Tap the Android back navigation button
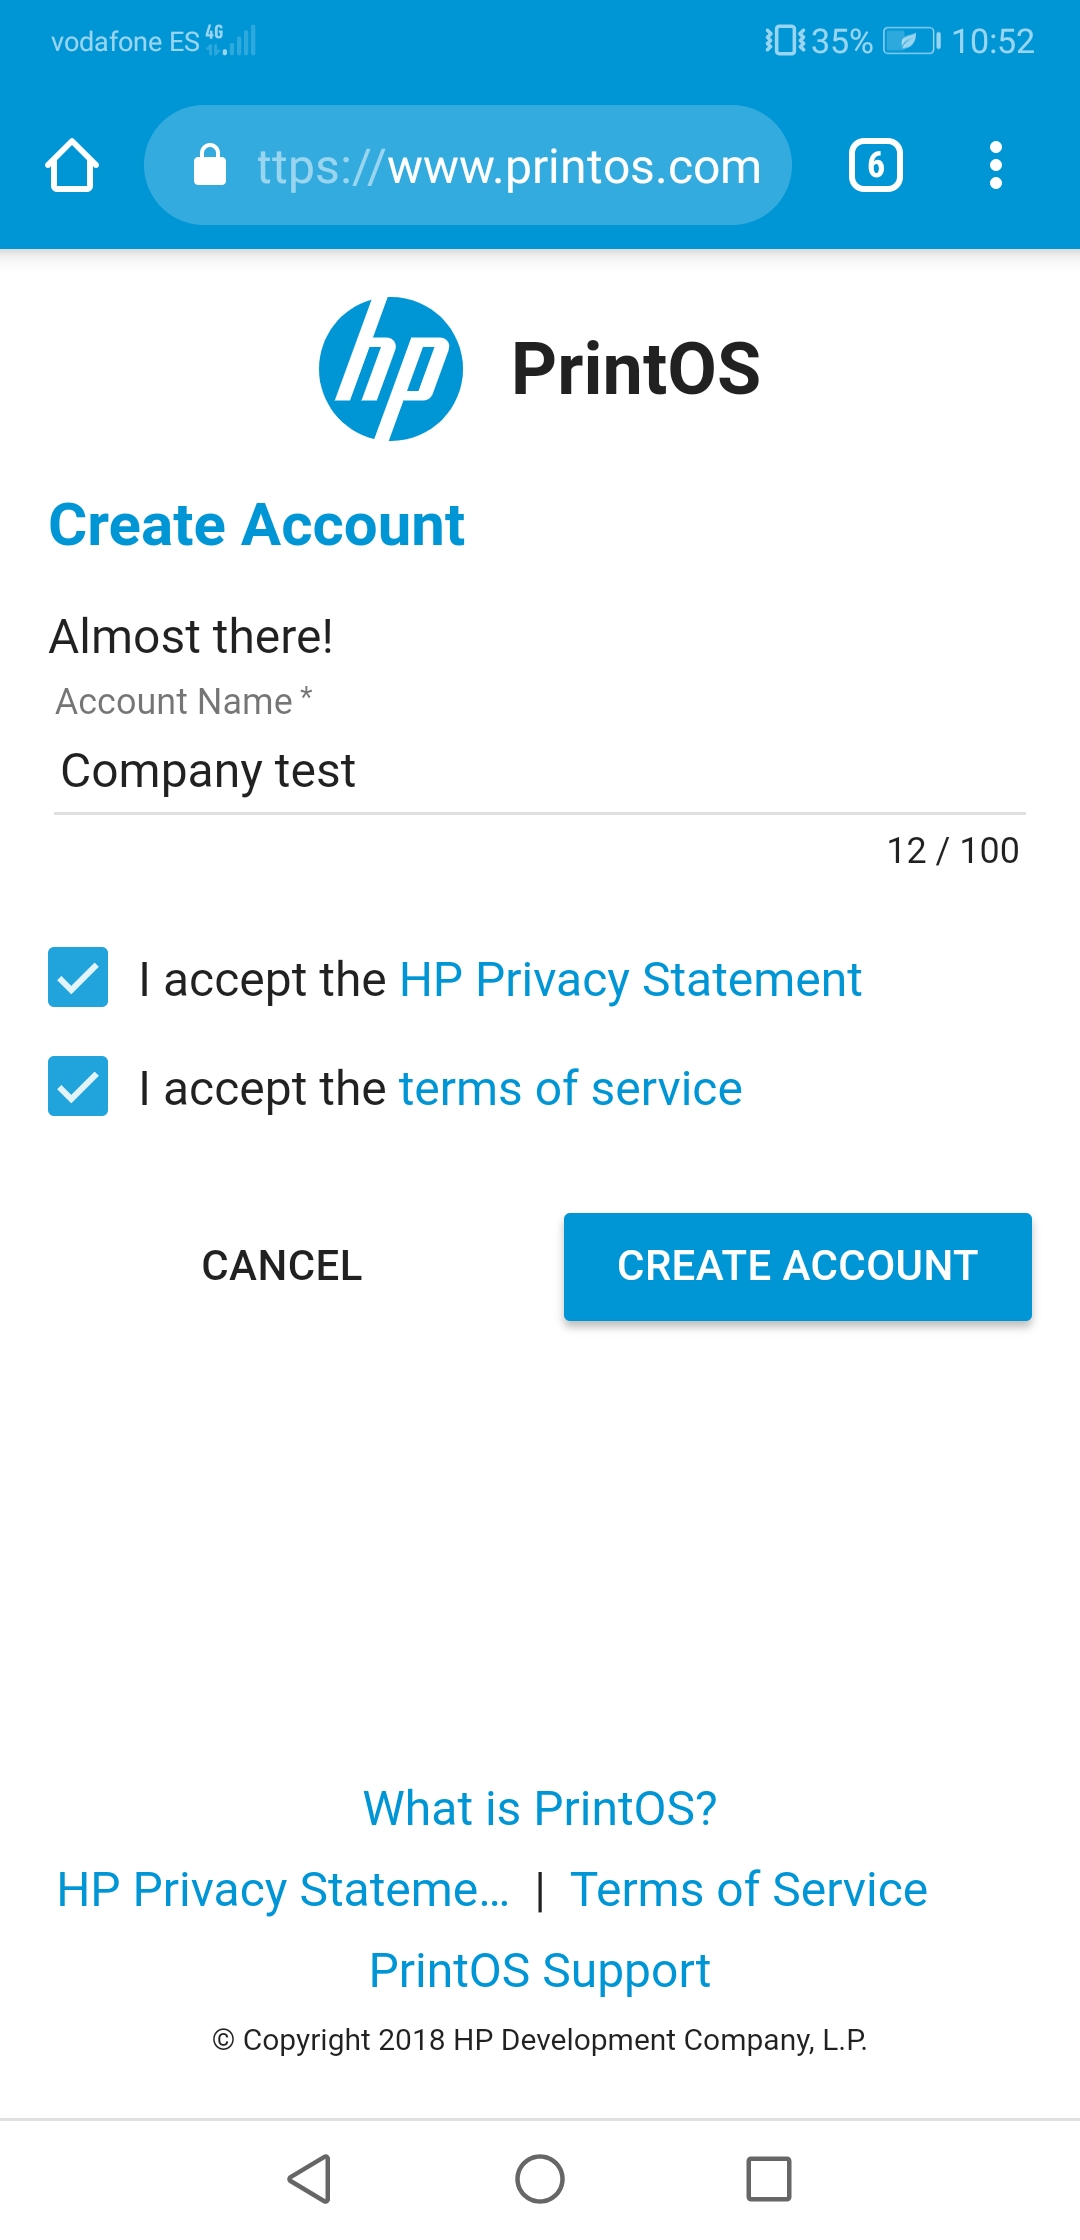 click(x=309, y=2179)
